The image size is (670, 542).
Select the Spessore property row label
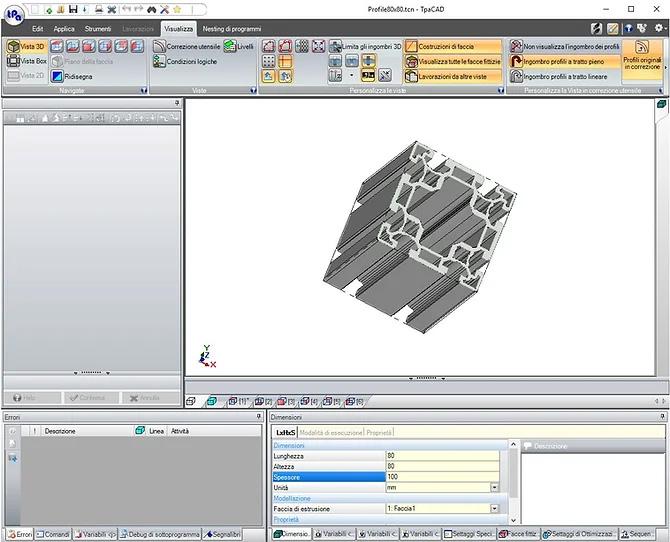(x=329, y=477)
